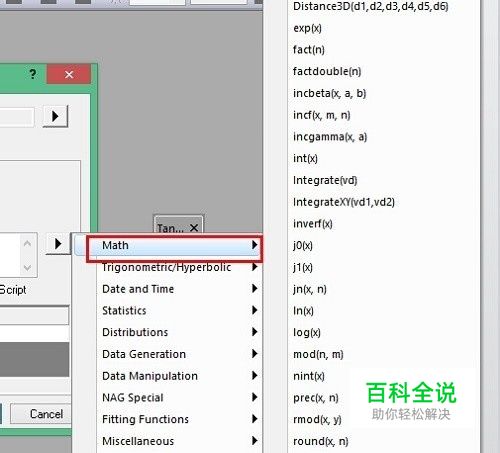Select the round(x, n) function

pyautogui.click(x=321, y=441)
